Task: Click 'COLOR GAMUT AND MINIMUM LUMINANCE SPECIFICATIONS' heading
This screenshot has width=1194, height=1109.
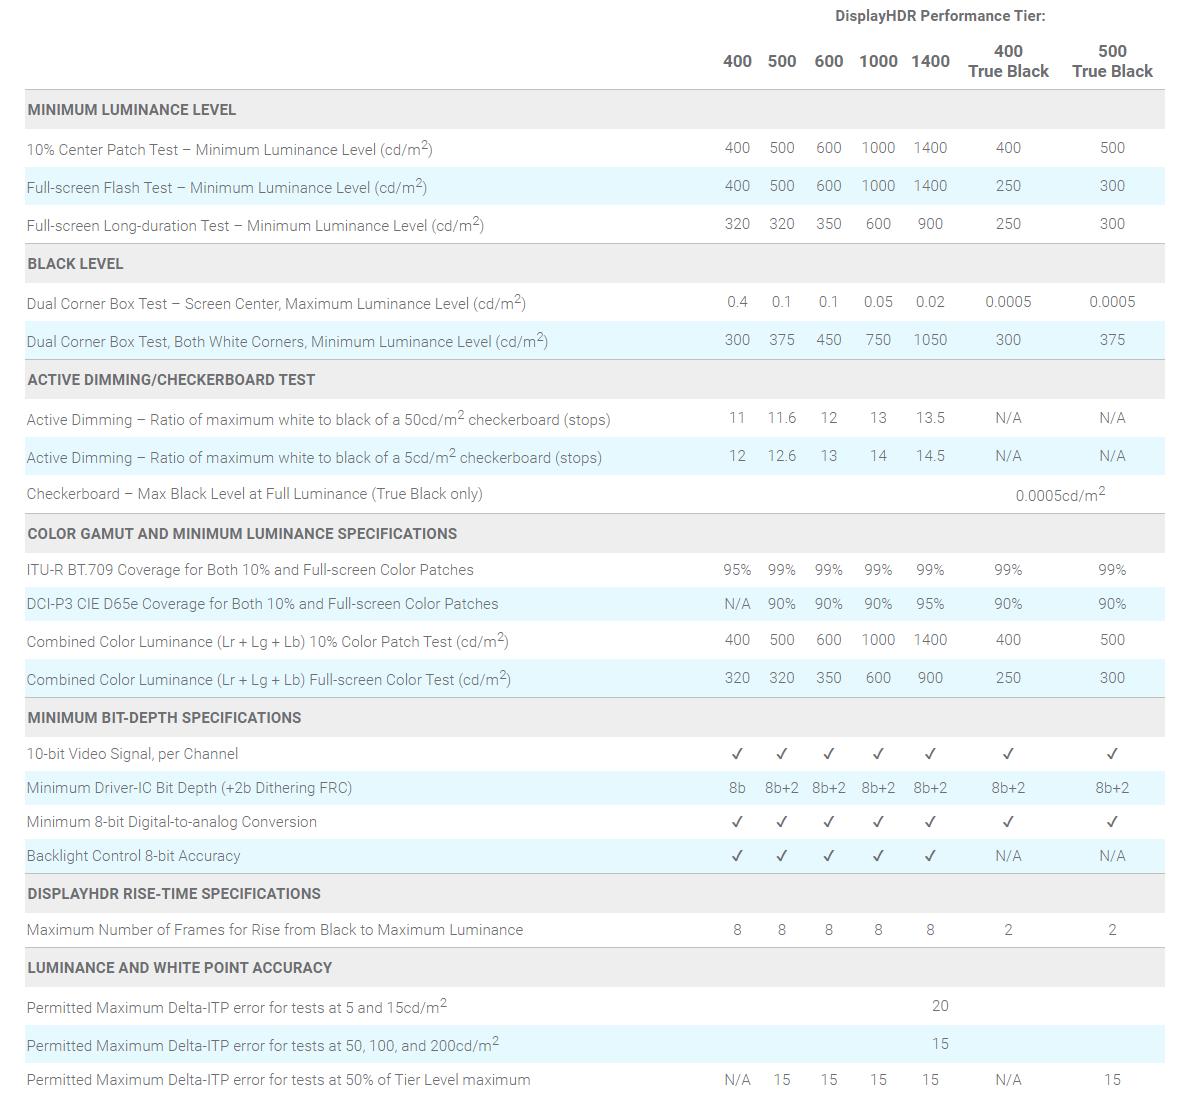Action: pyautogui.click(x=242, y=533)
